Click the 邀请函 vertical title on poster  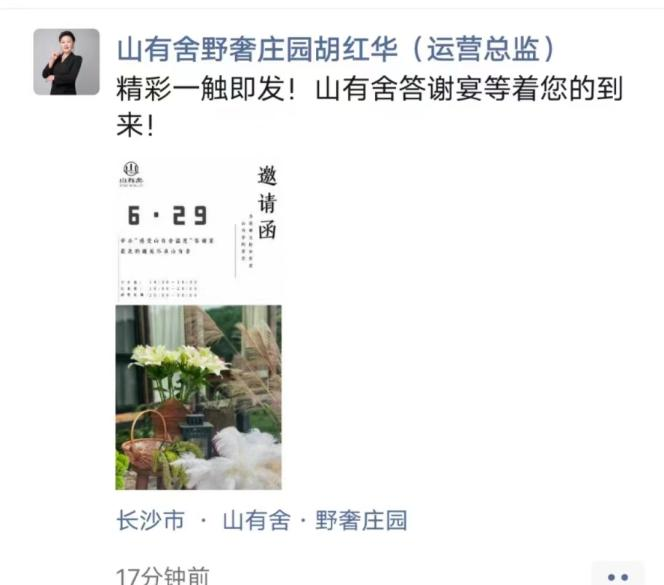267,202
